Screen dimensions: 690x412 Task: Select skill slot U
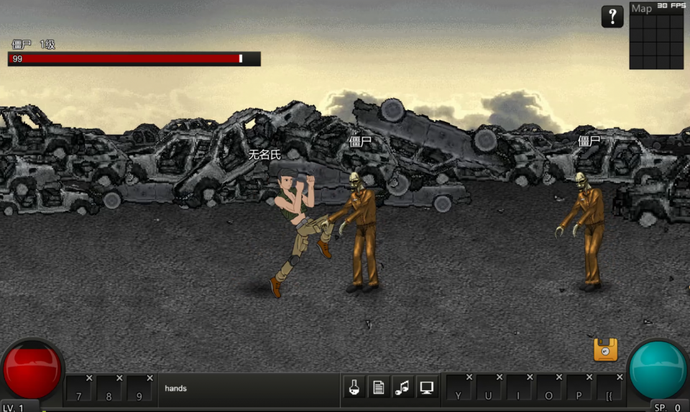click(x=489, y=389)
